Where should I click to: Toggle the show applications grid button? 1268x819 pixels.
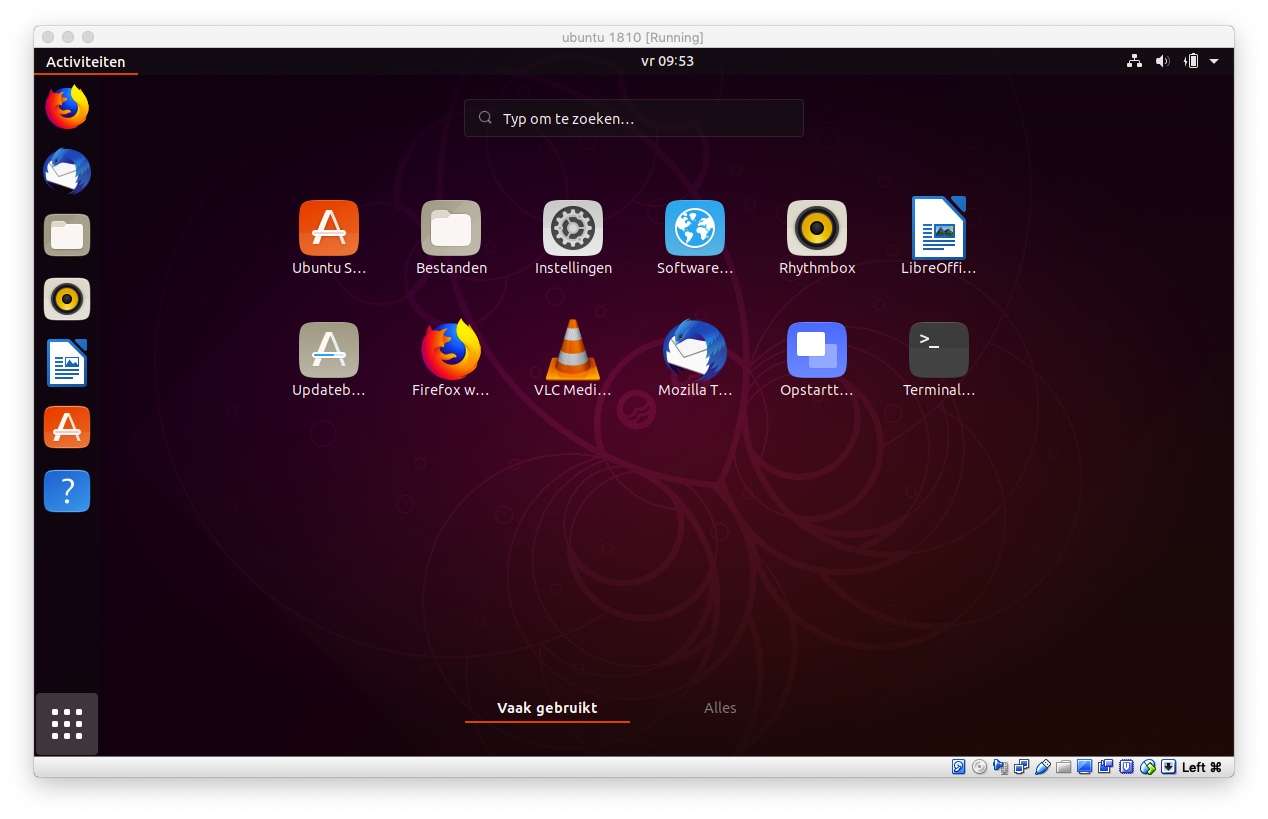[x=67, y=724]
